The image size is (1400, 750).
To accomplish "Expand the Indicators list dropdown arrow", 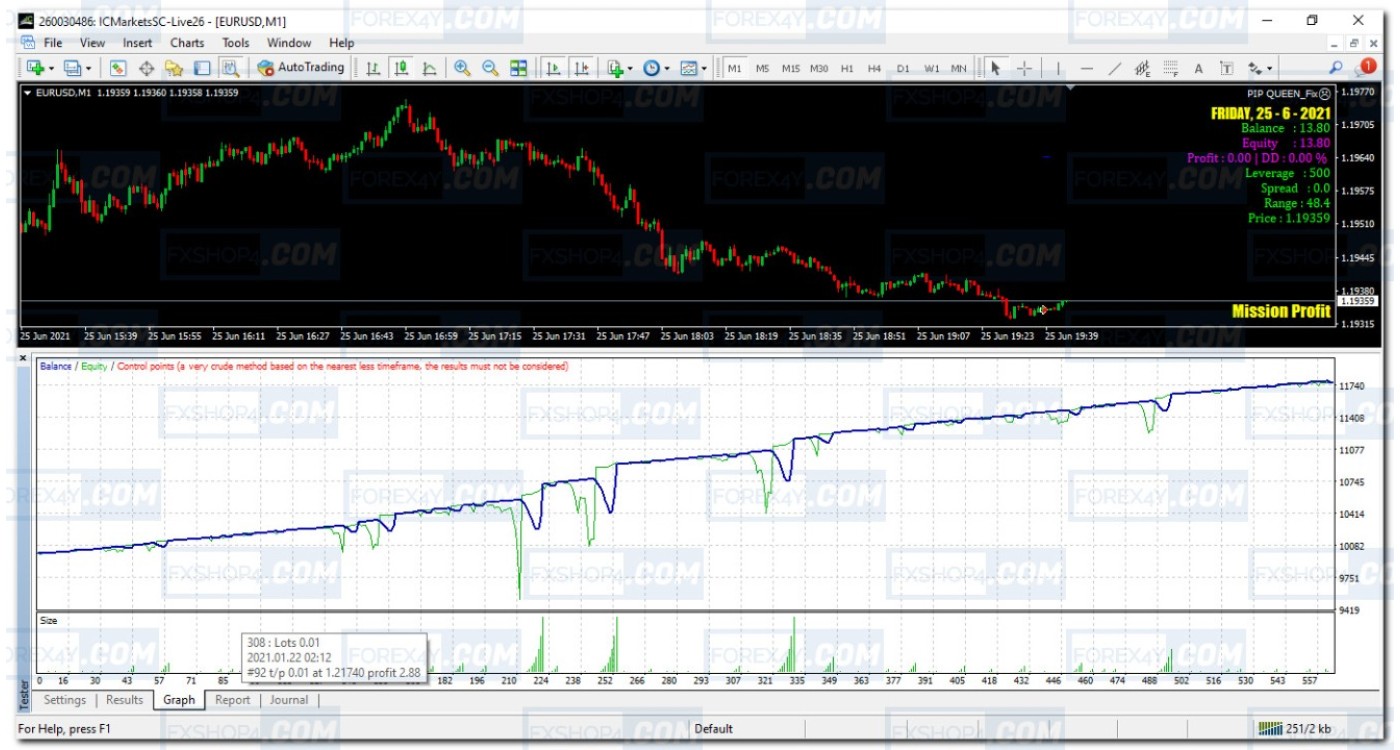I will (x=630, y=68).
